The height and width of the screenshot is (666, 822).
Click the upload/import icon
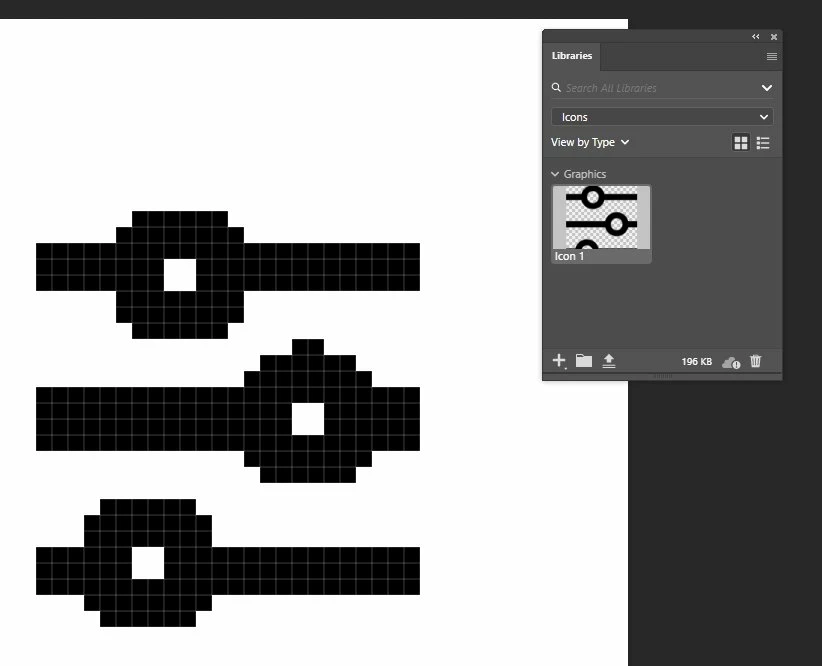609,361
